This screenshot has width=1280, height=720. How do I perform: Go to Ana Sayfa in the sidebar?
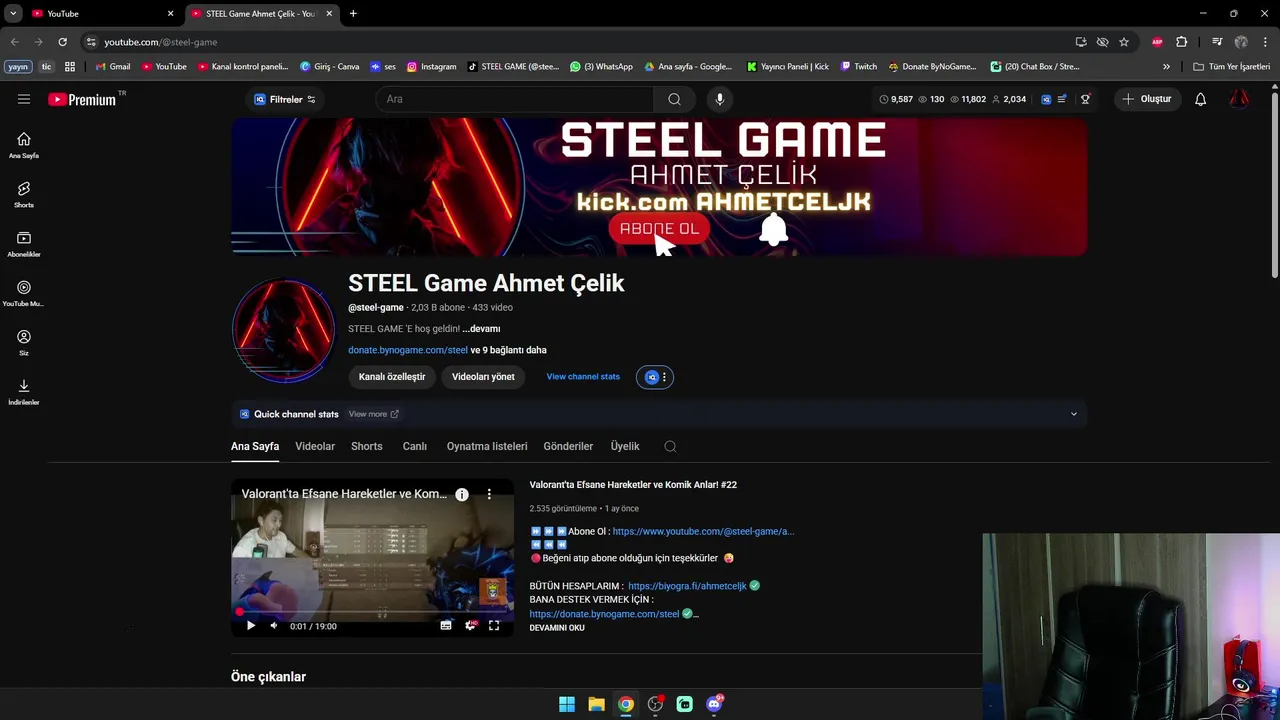(x=24, y=145)
